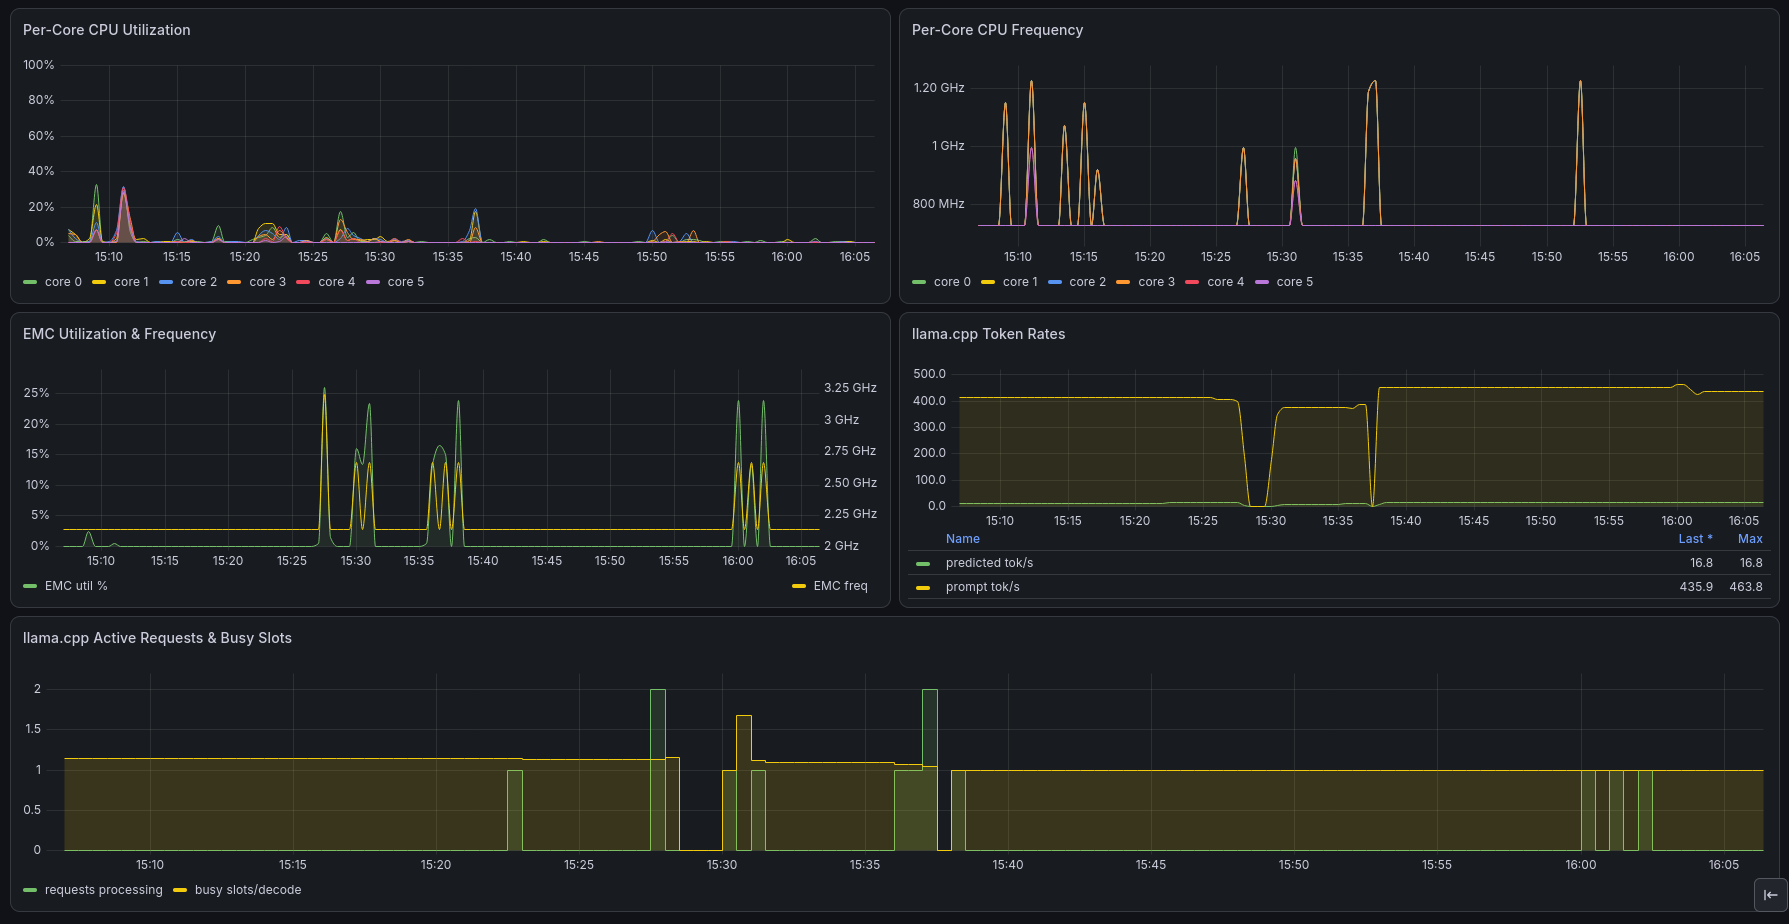Image resolution: width=1789 pixels, height=924 pixels.
Task: Toggle core 3 series in CPU Utilization legend
Action: [x=268, y=282]
